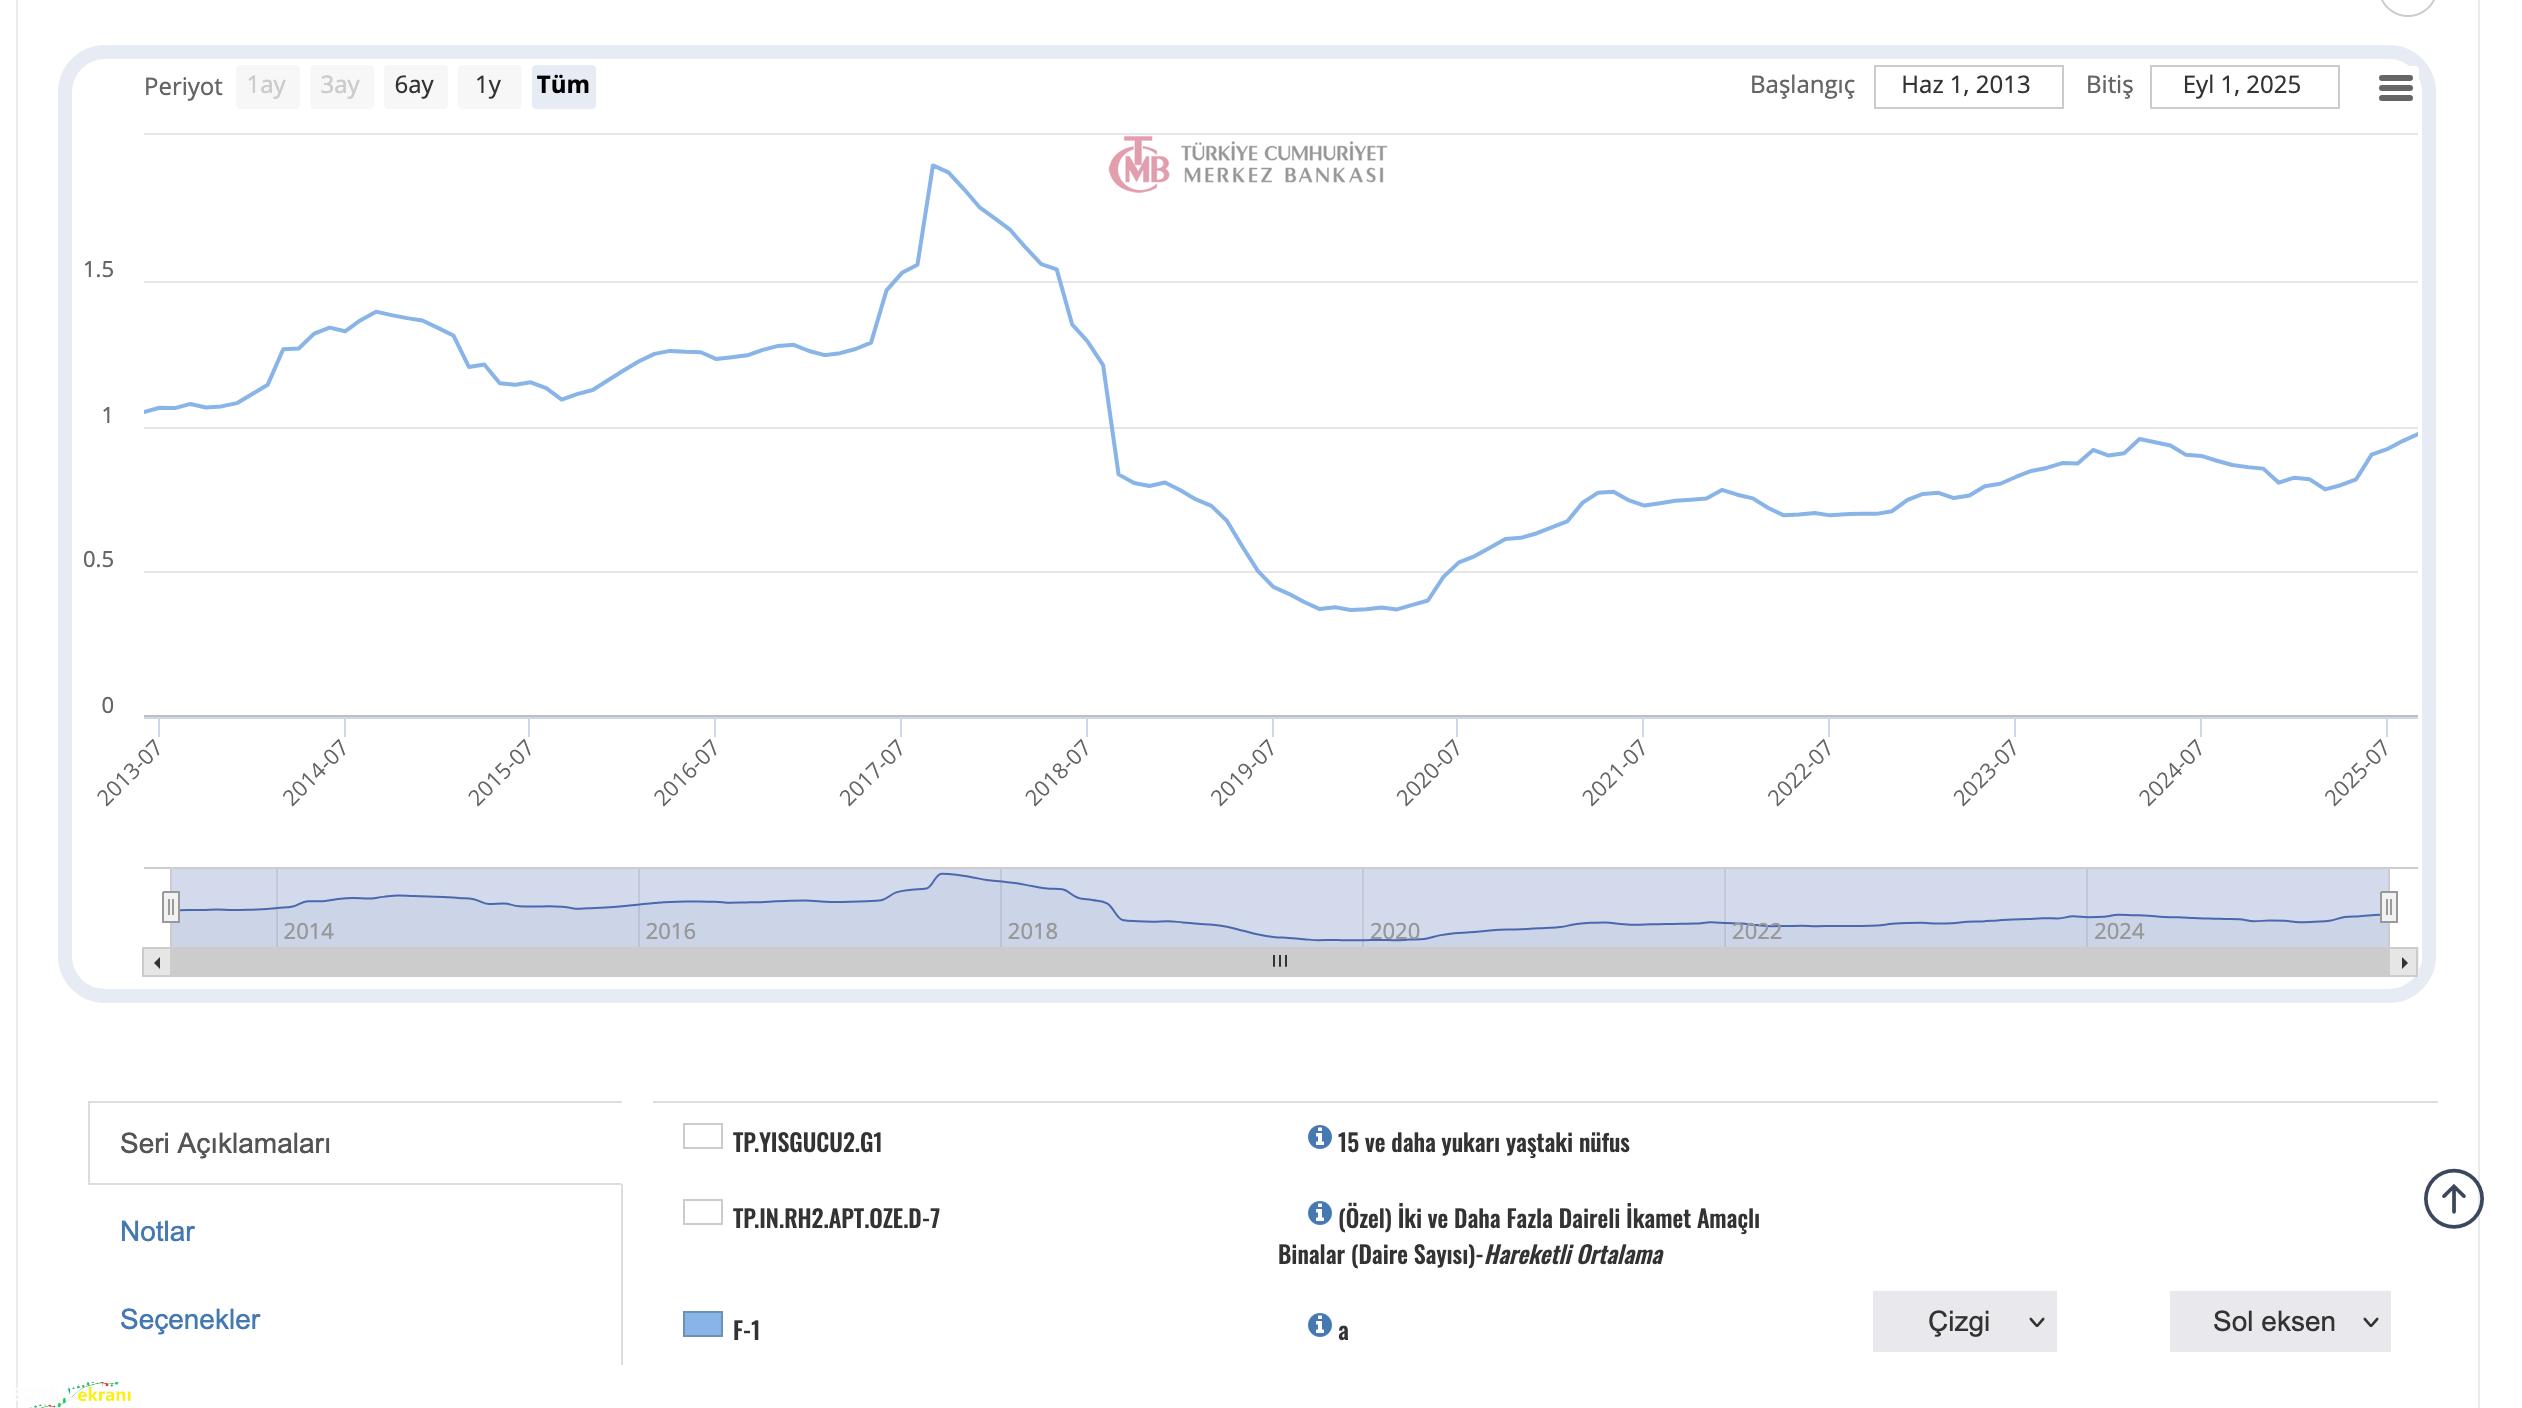This screenshot has width=2522, height=1408.
Task: Open the Seri Açıklamaları tab
Action: click(x=225, y=1143)
